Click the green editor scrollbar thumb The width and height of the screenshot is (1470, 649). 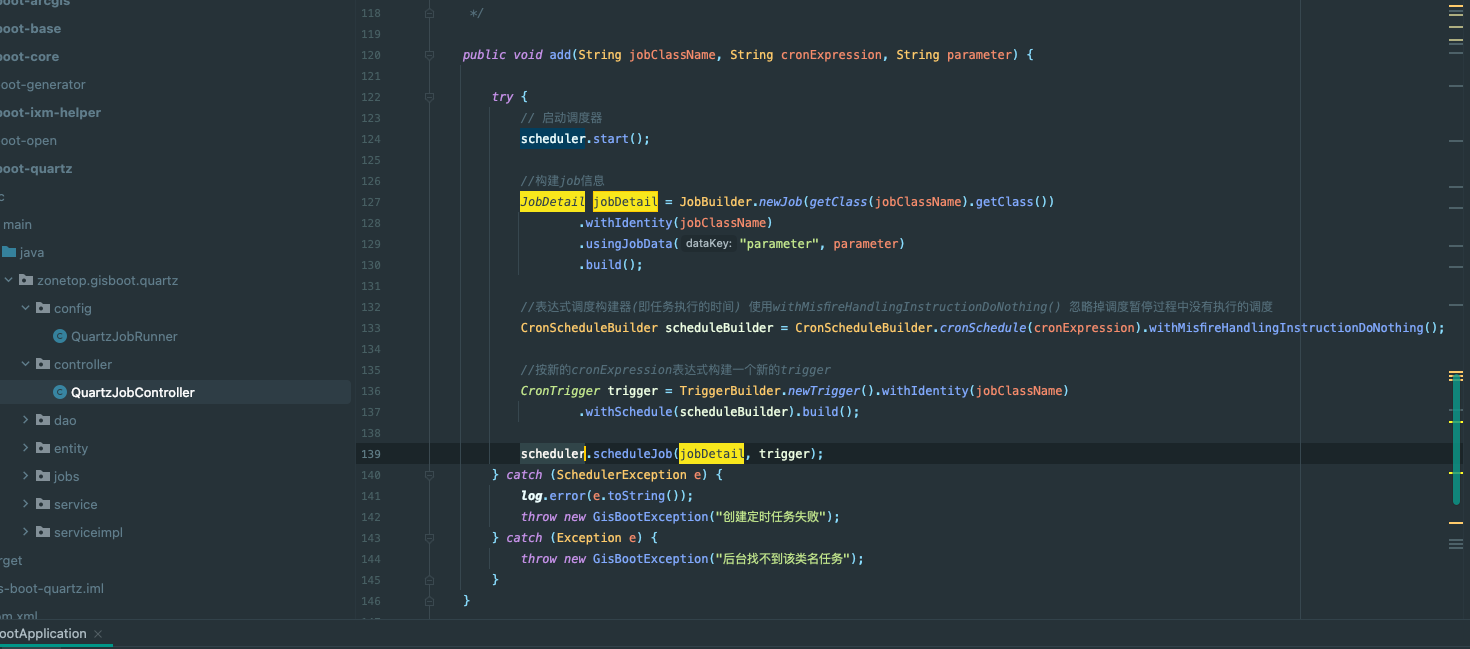[x=1456, y=440]
